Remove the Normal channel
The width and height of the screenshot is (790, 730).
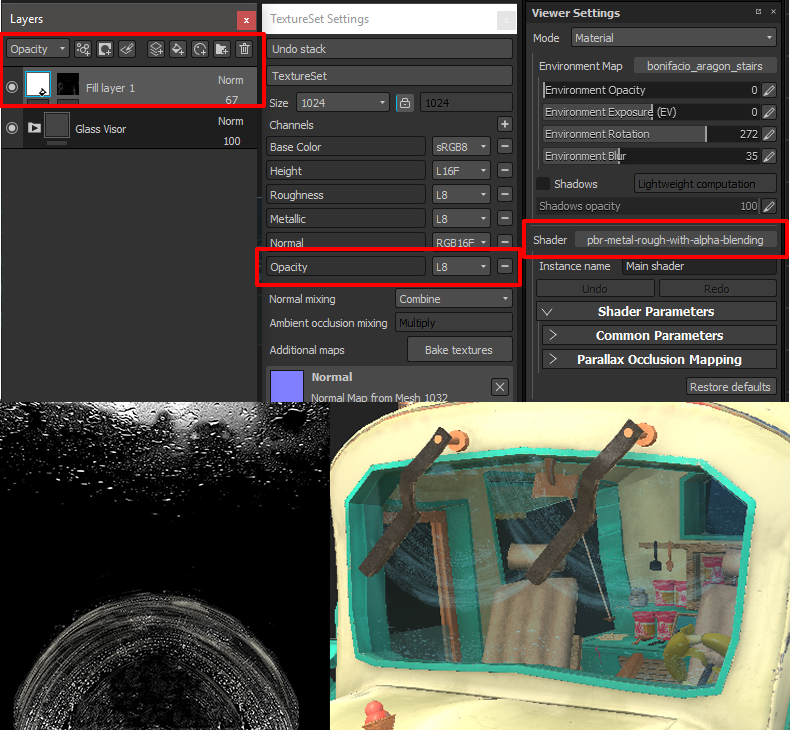[505, 241]
